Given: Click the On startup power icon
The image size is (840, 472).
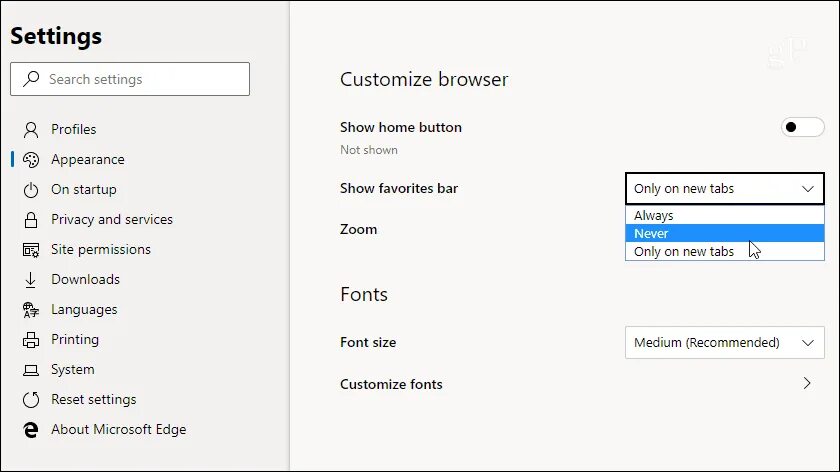Looking at the screenshot, I should pos(31,190).
